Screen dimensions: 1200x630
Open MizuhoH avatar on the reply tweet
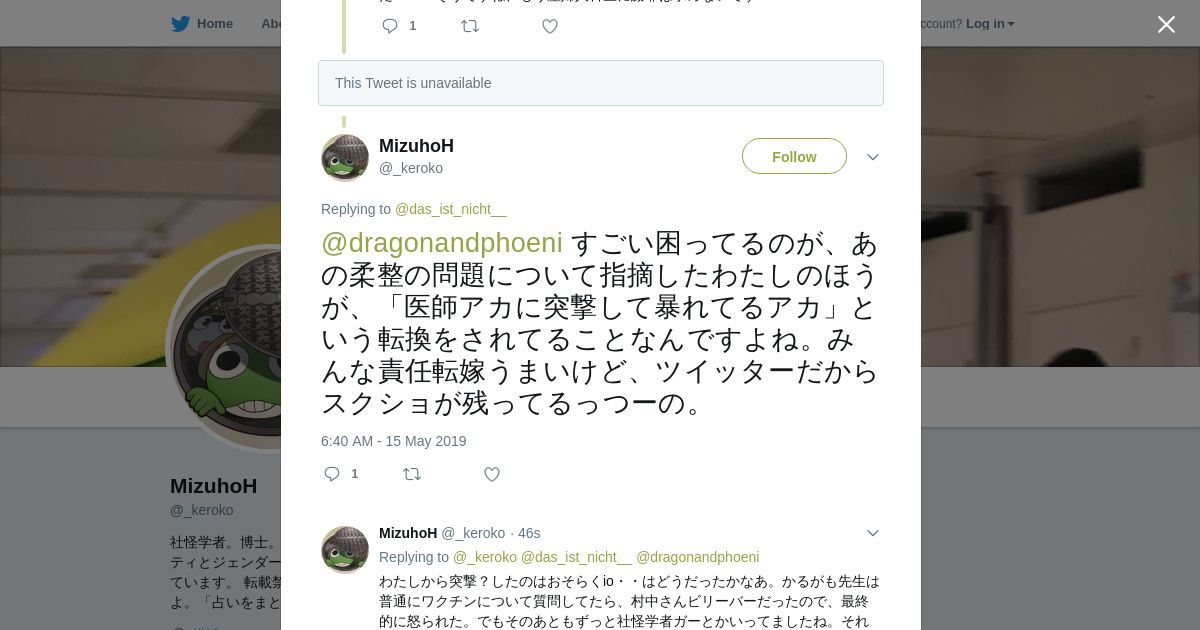coord(345,550)
